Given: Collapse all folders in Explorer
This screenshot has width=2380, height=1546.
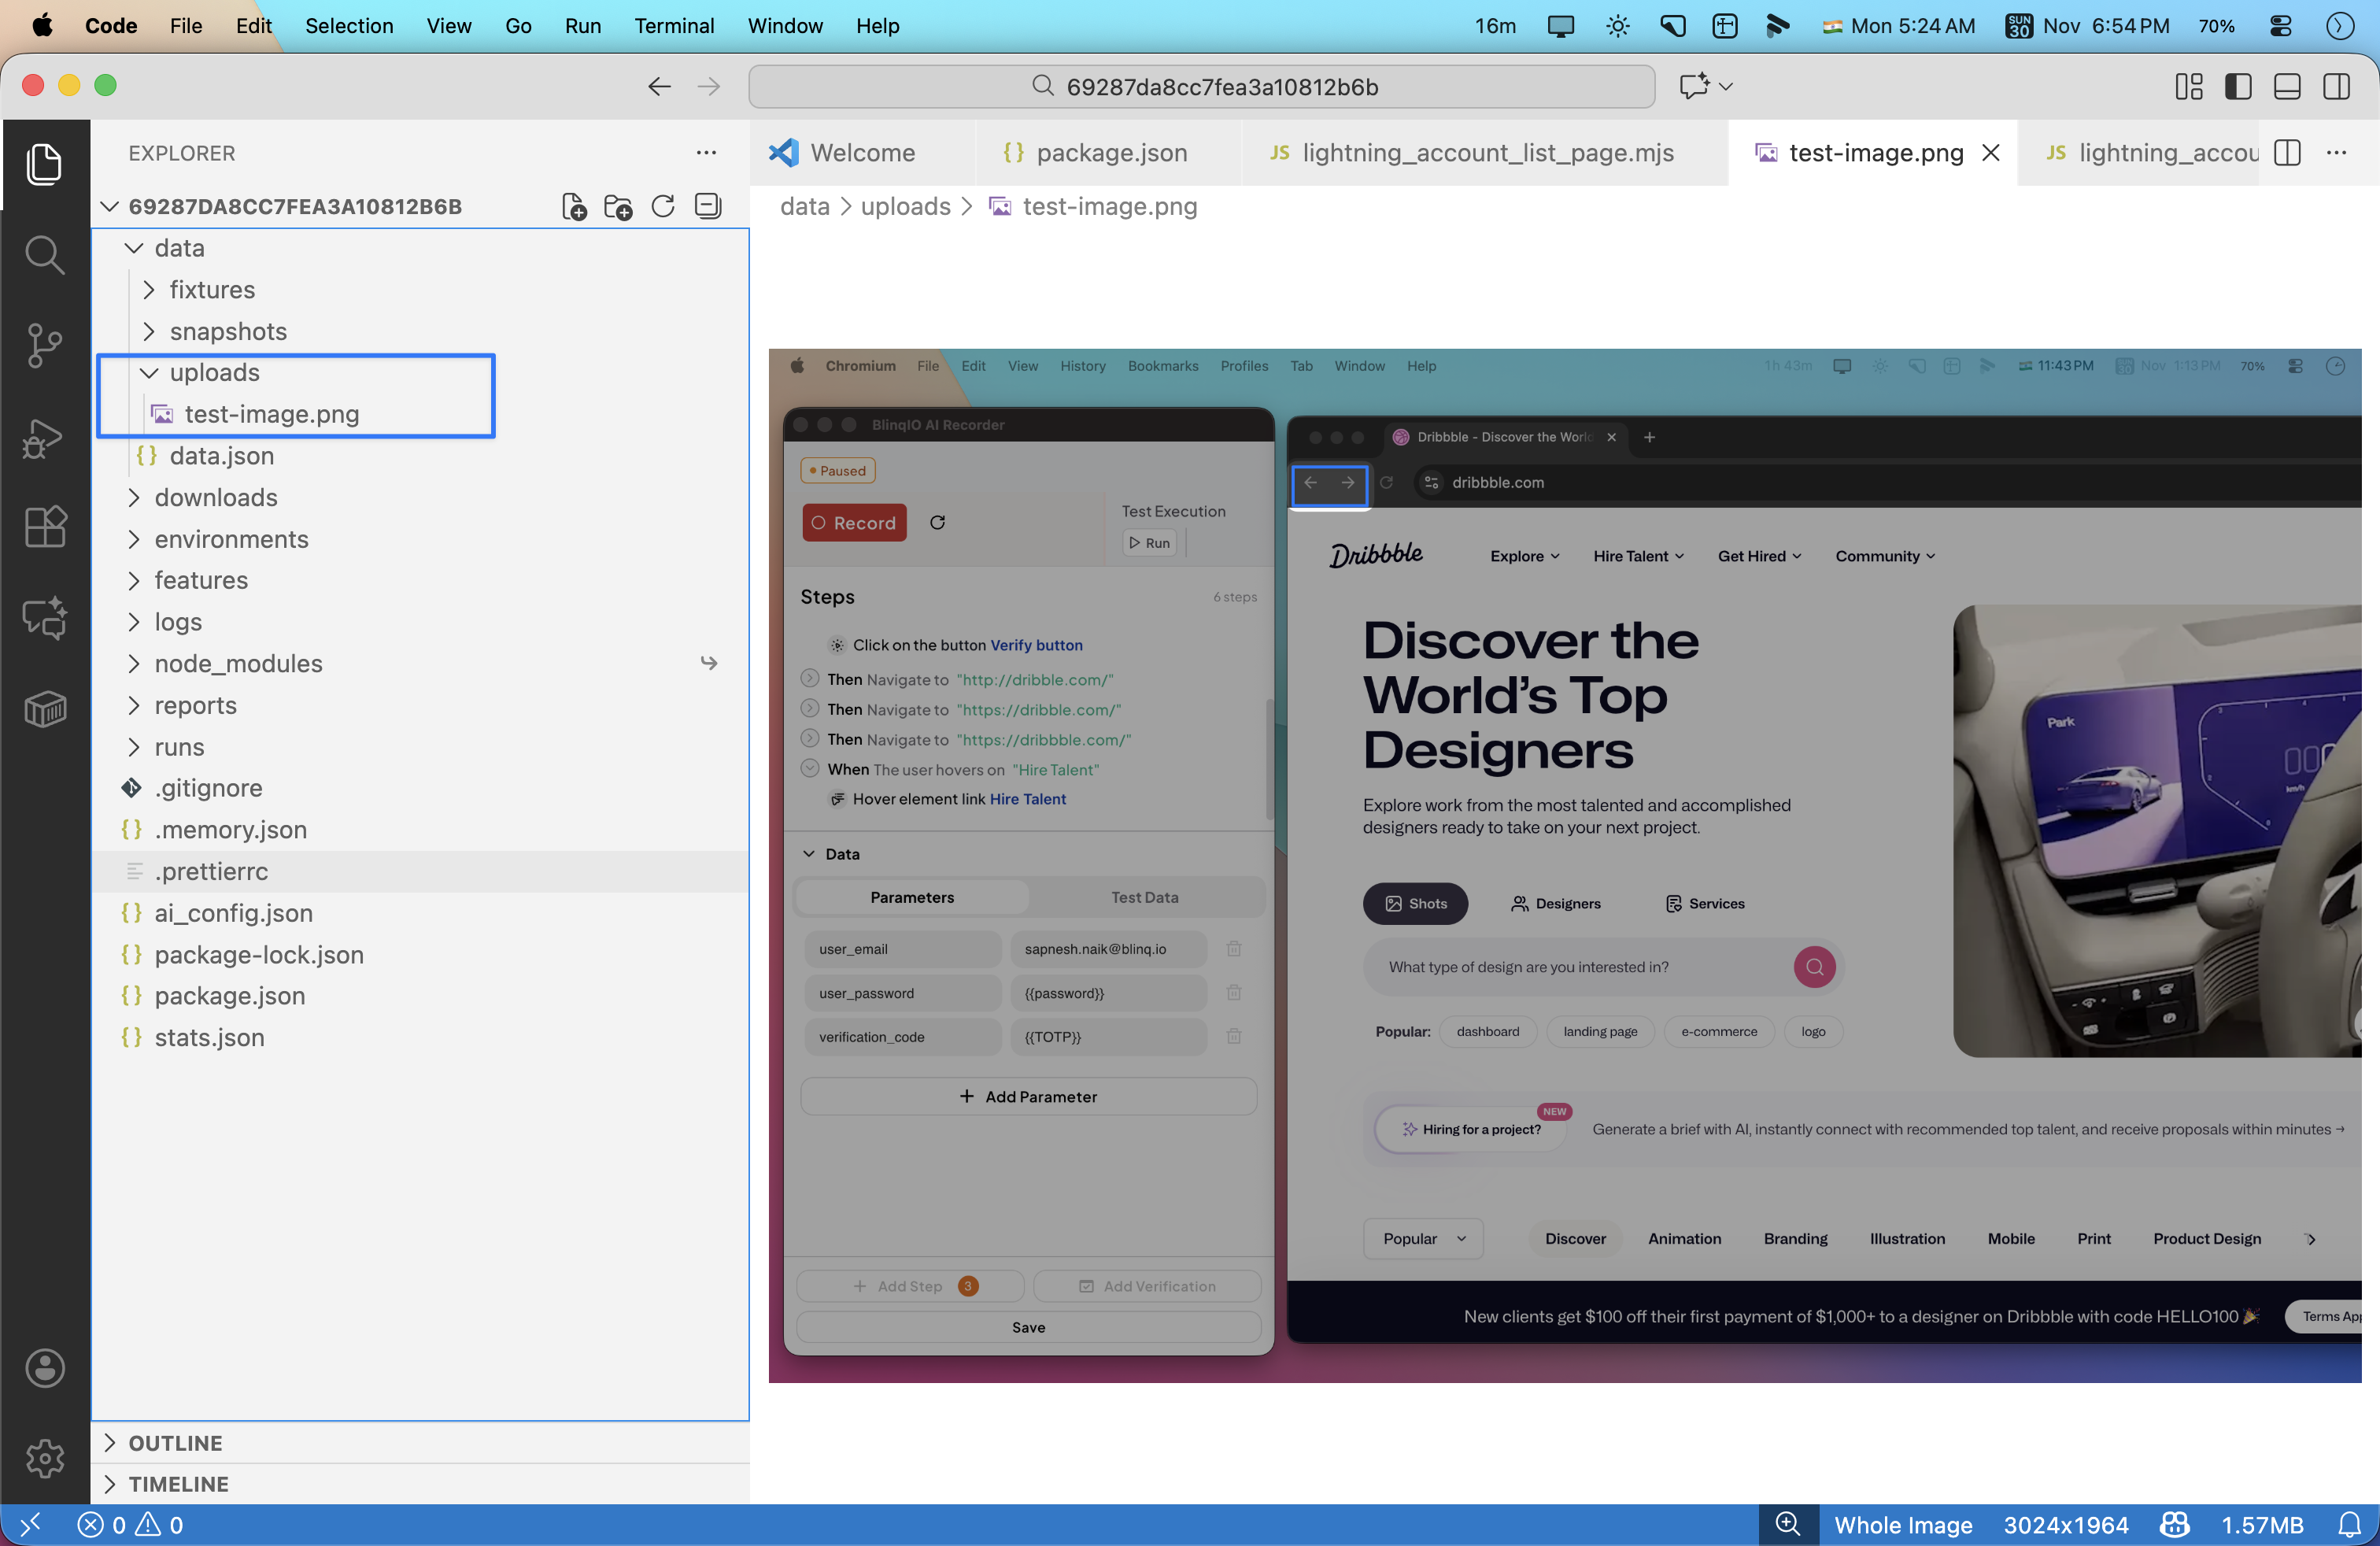Looking at the screenshot, I should coord(708,207).
